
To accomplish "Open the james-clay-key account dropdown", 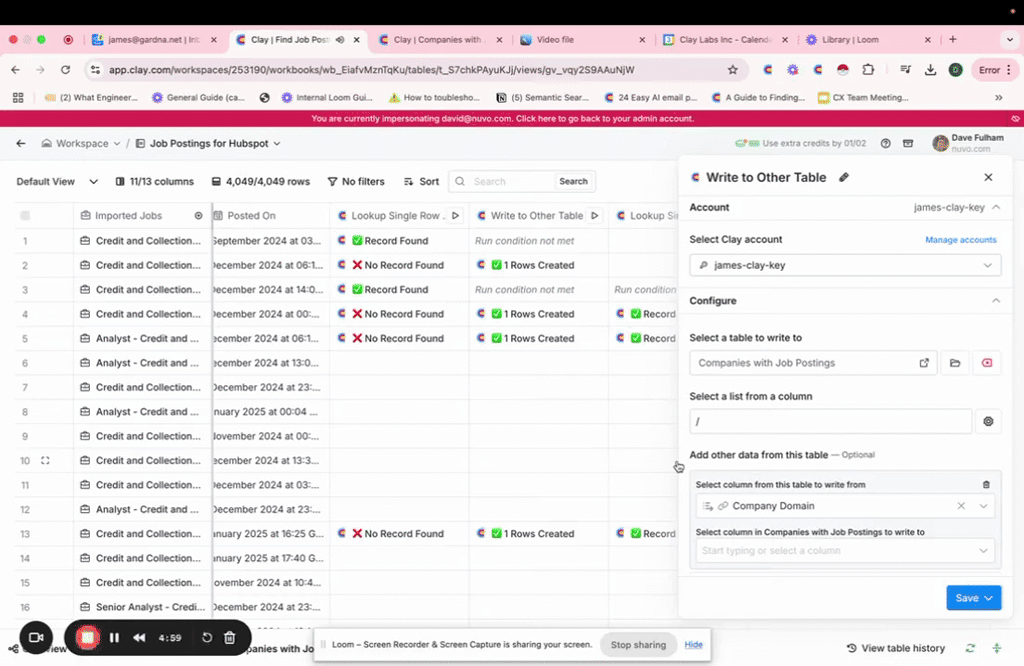I will tap(844, 265).
